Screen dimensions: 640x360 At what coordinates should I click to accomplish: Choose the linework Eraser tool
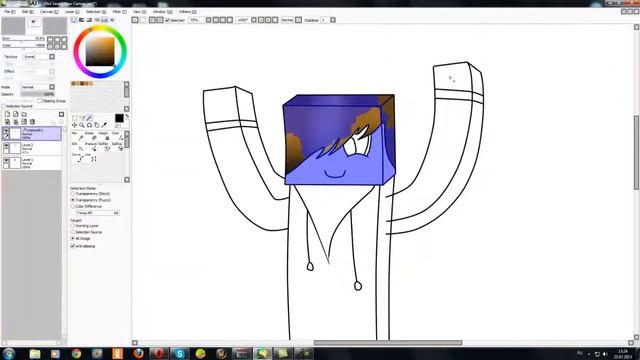(91, 137)
